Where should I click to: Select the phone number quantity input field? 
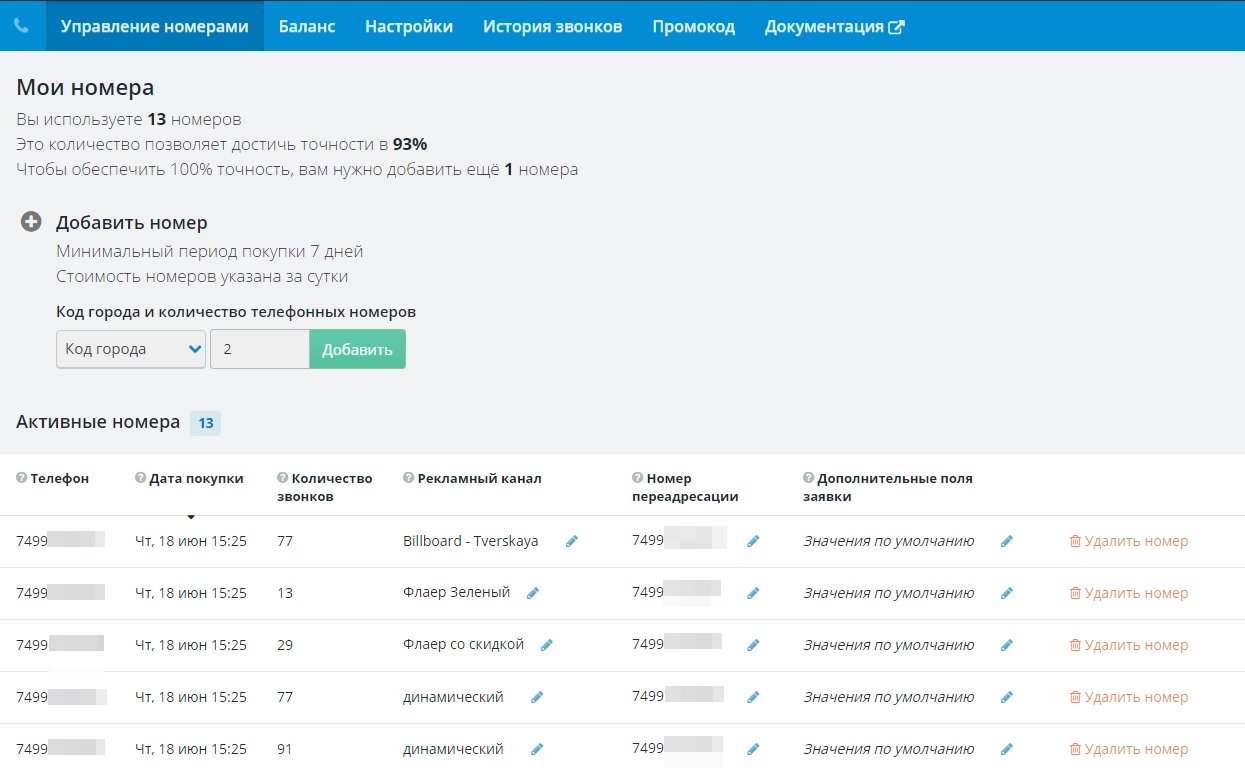[259, 348]
